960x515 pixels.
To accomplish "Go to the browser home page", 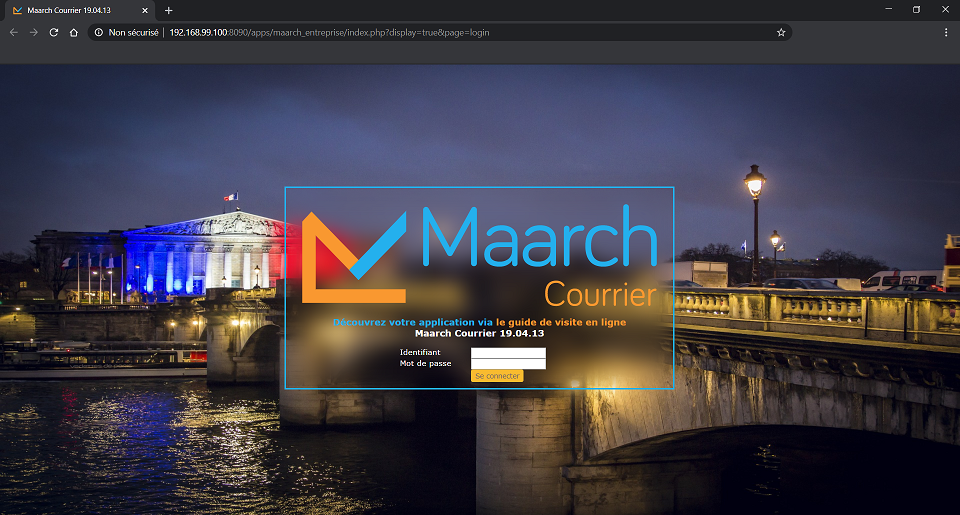I will point(73,32).
